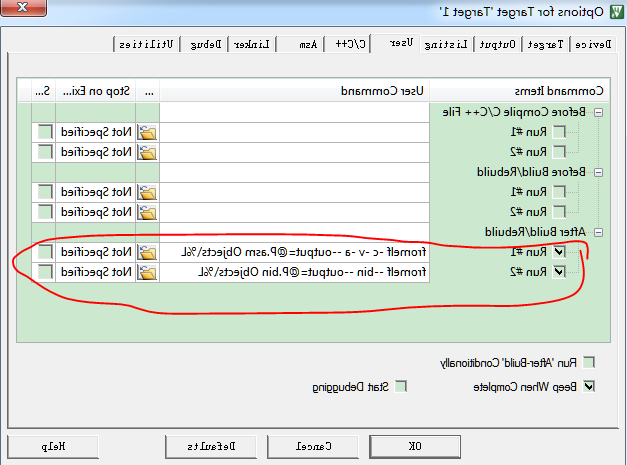627x465 pixels.
Task: Switch to the Linker tab
Action: click(252, 44)
